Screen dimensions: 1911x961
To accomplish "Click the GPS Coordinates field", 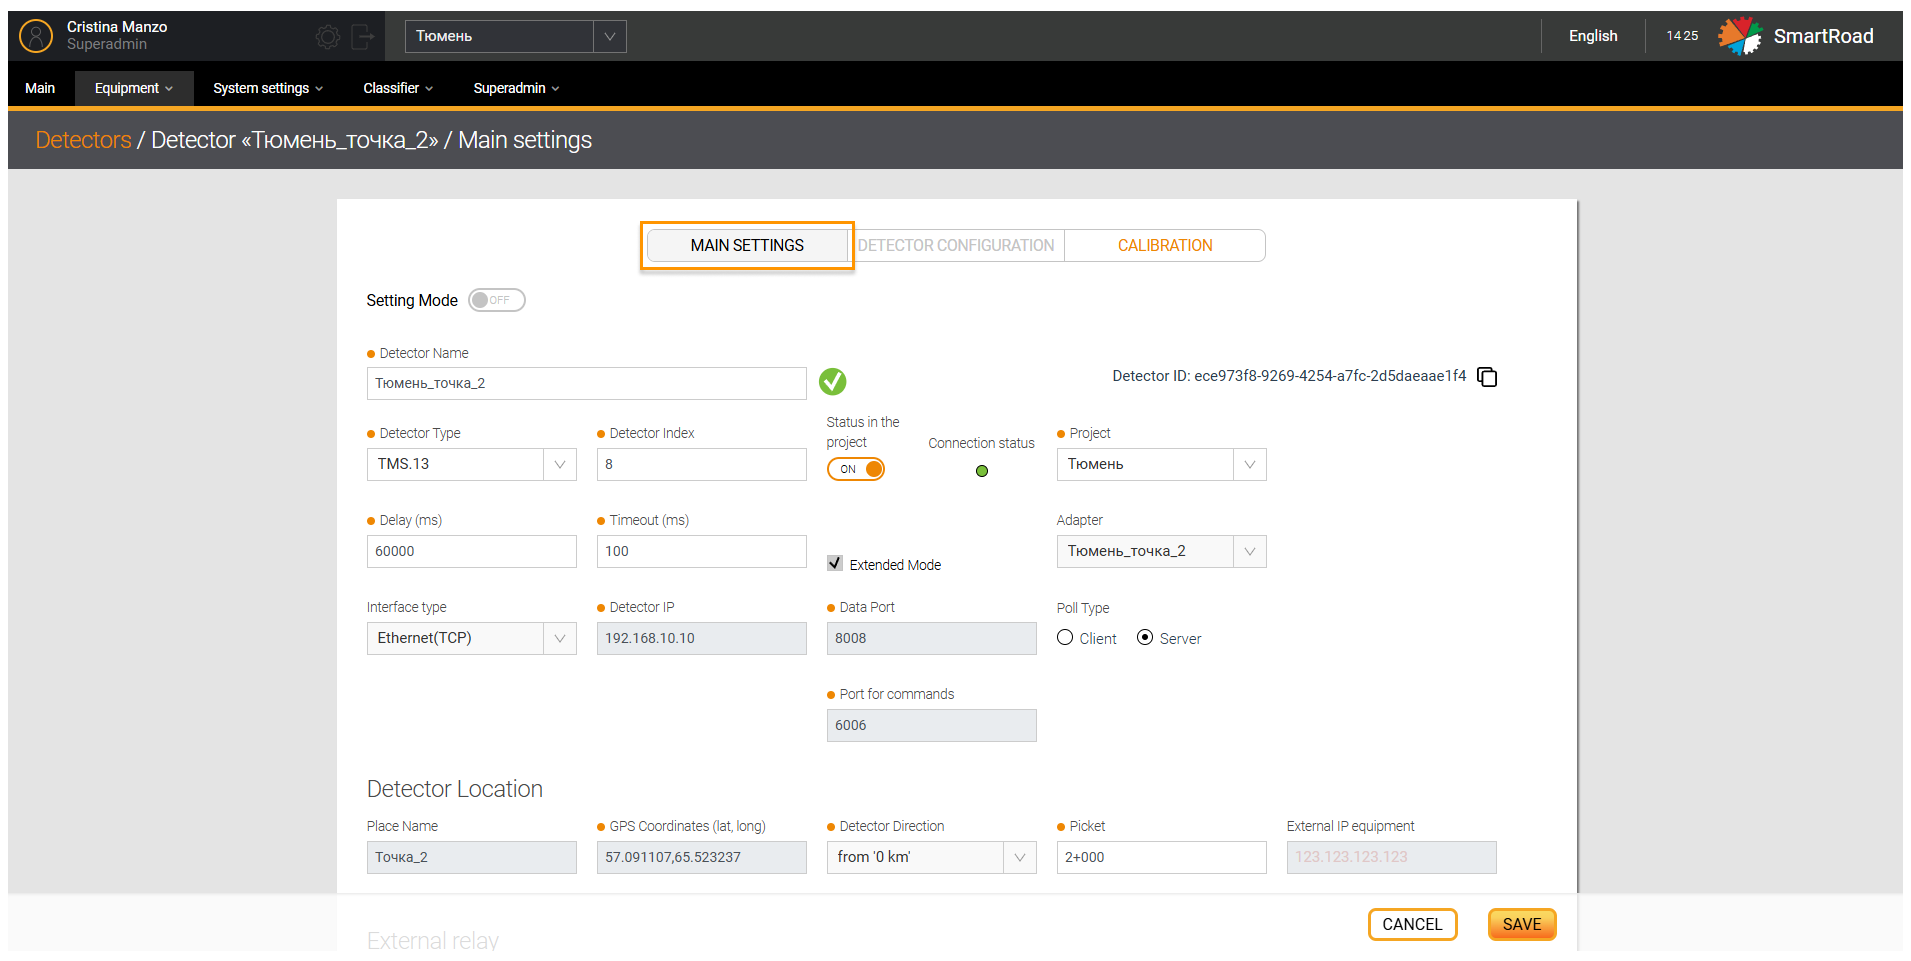I will [x=702, y=857].
